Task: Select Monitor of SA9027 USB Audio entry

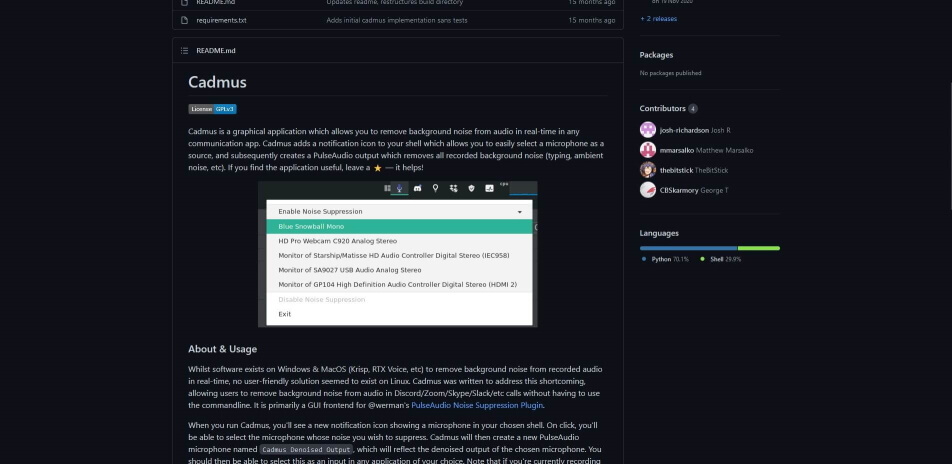Action: click(x=400, y=270)
